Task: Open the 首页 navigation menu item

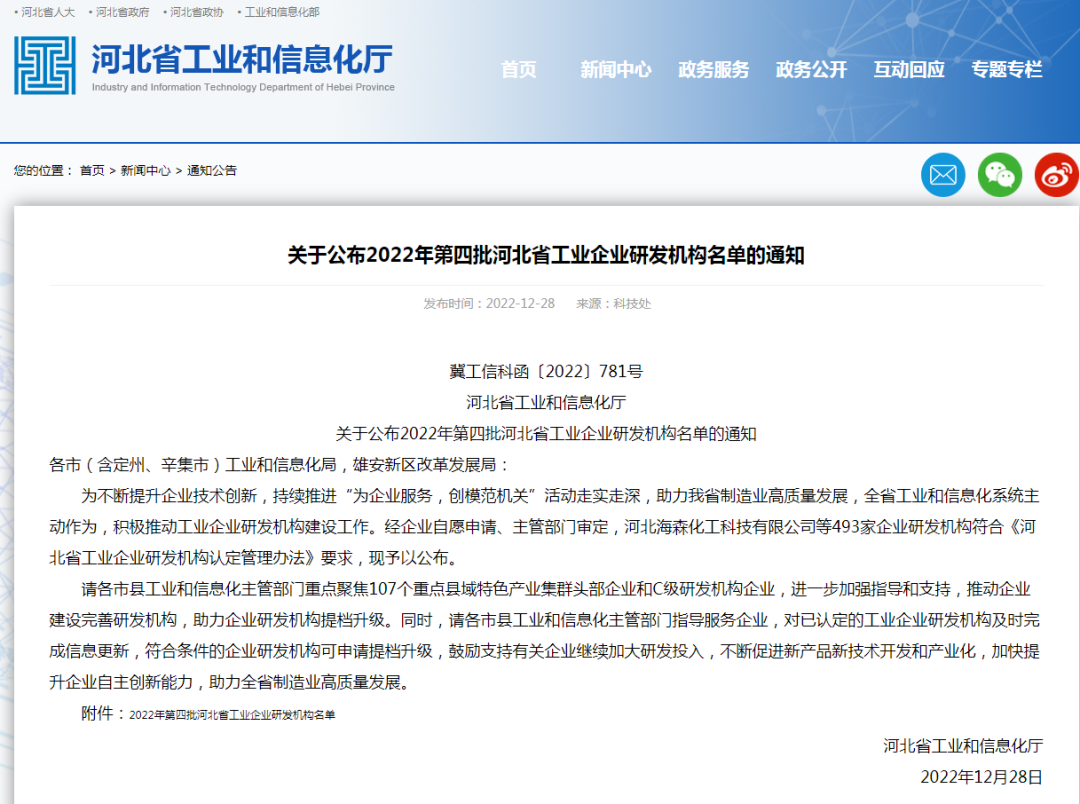Action: [x=518, y=69]
